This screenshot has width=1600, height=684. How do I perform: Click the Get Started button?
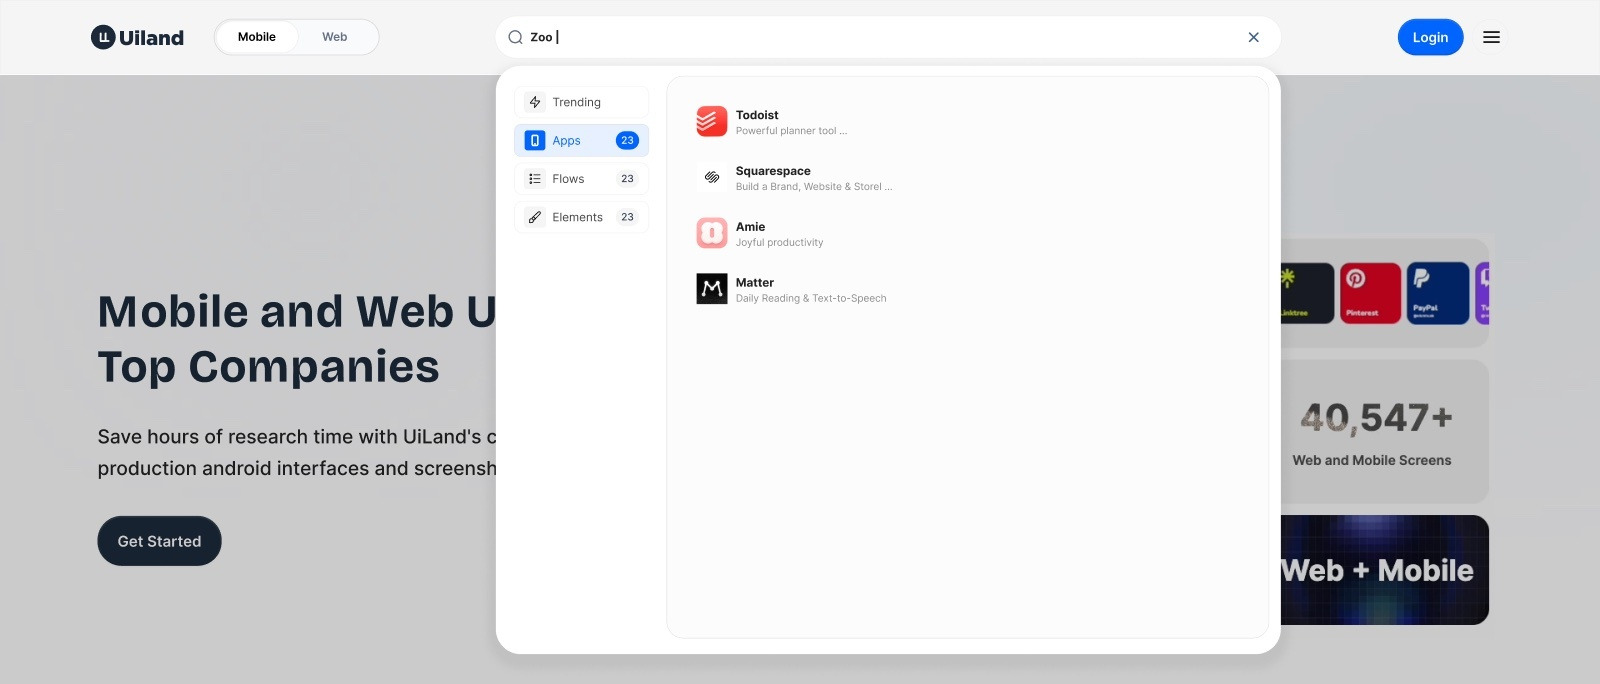click(x=159, y=541)
